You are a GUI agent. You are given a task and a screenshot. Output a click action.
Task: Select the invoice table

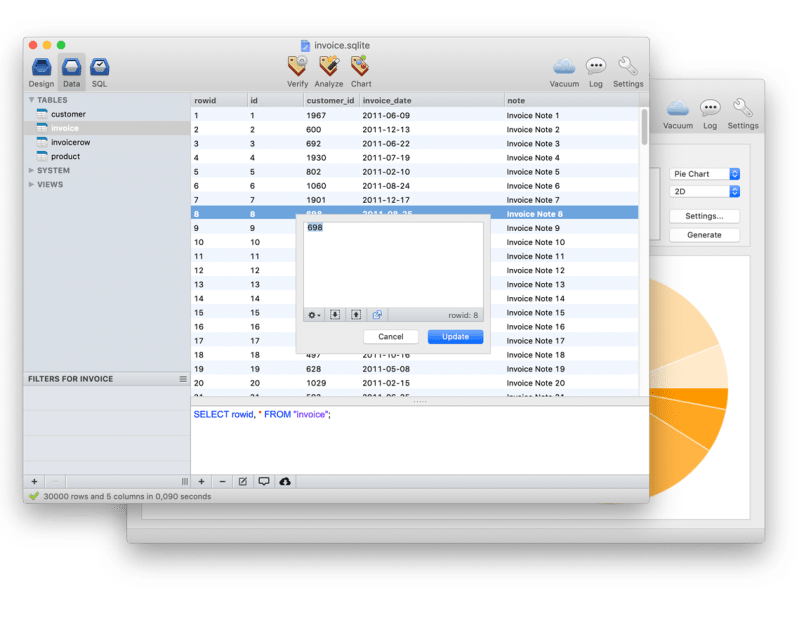107,128
